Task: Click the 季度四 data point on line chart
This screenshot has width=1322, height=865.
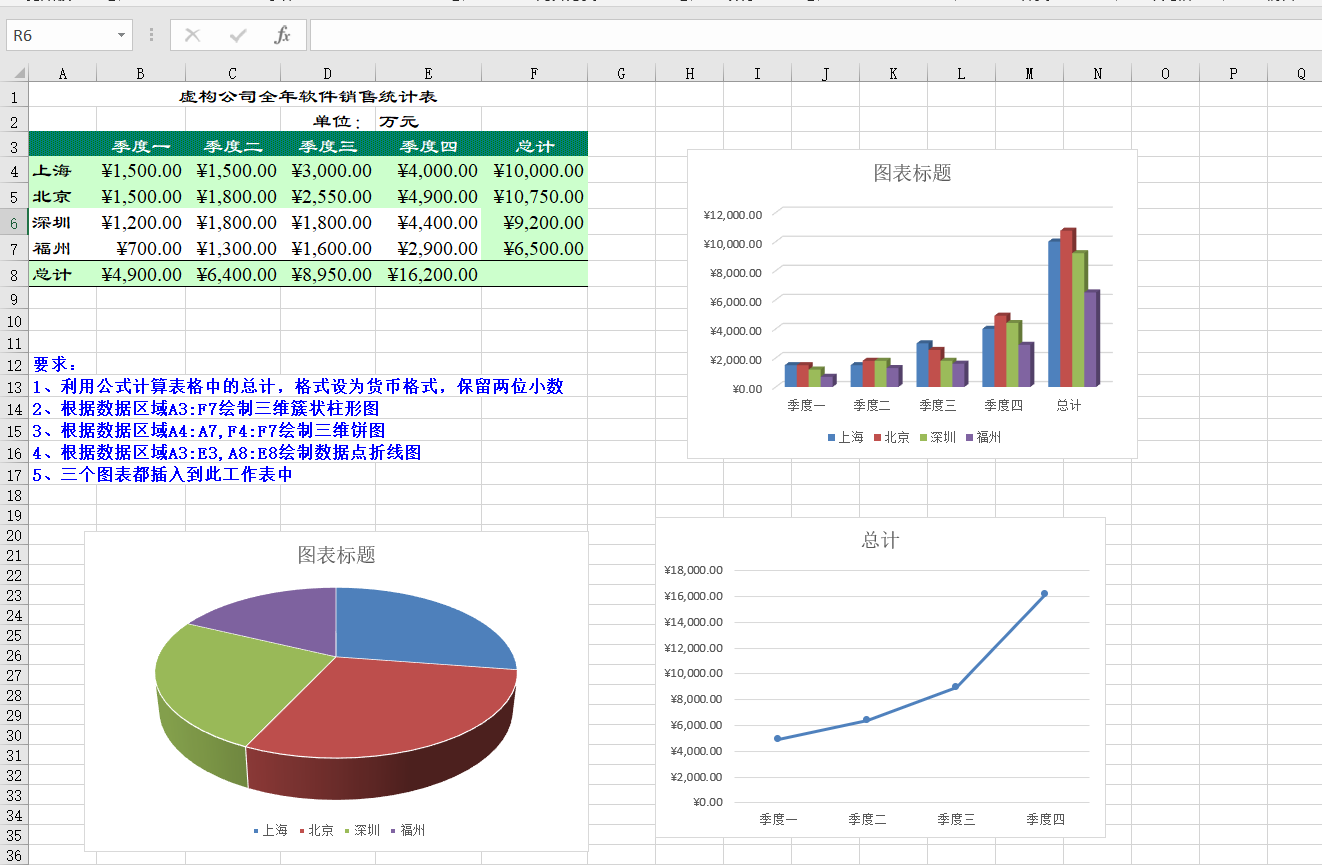Action: coord(1044,594)
